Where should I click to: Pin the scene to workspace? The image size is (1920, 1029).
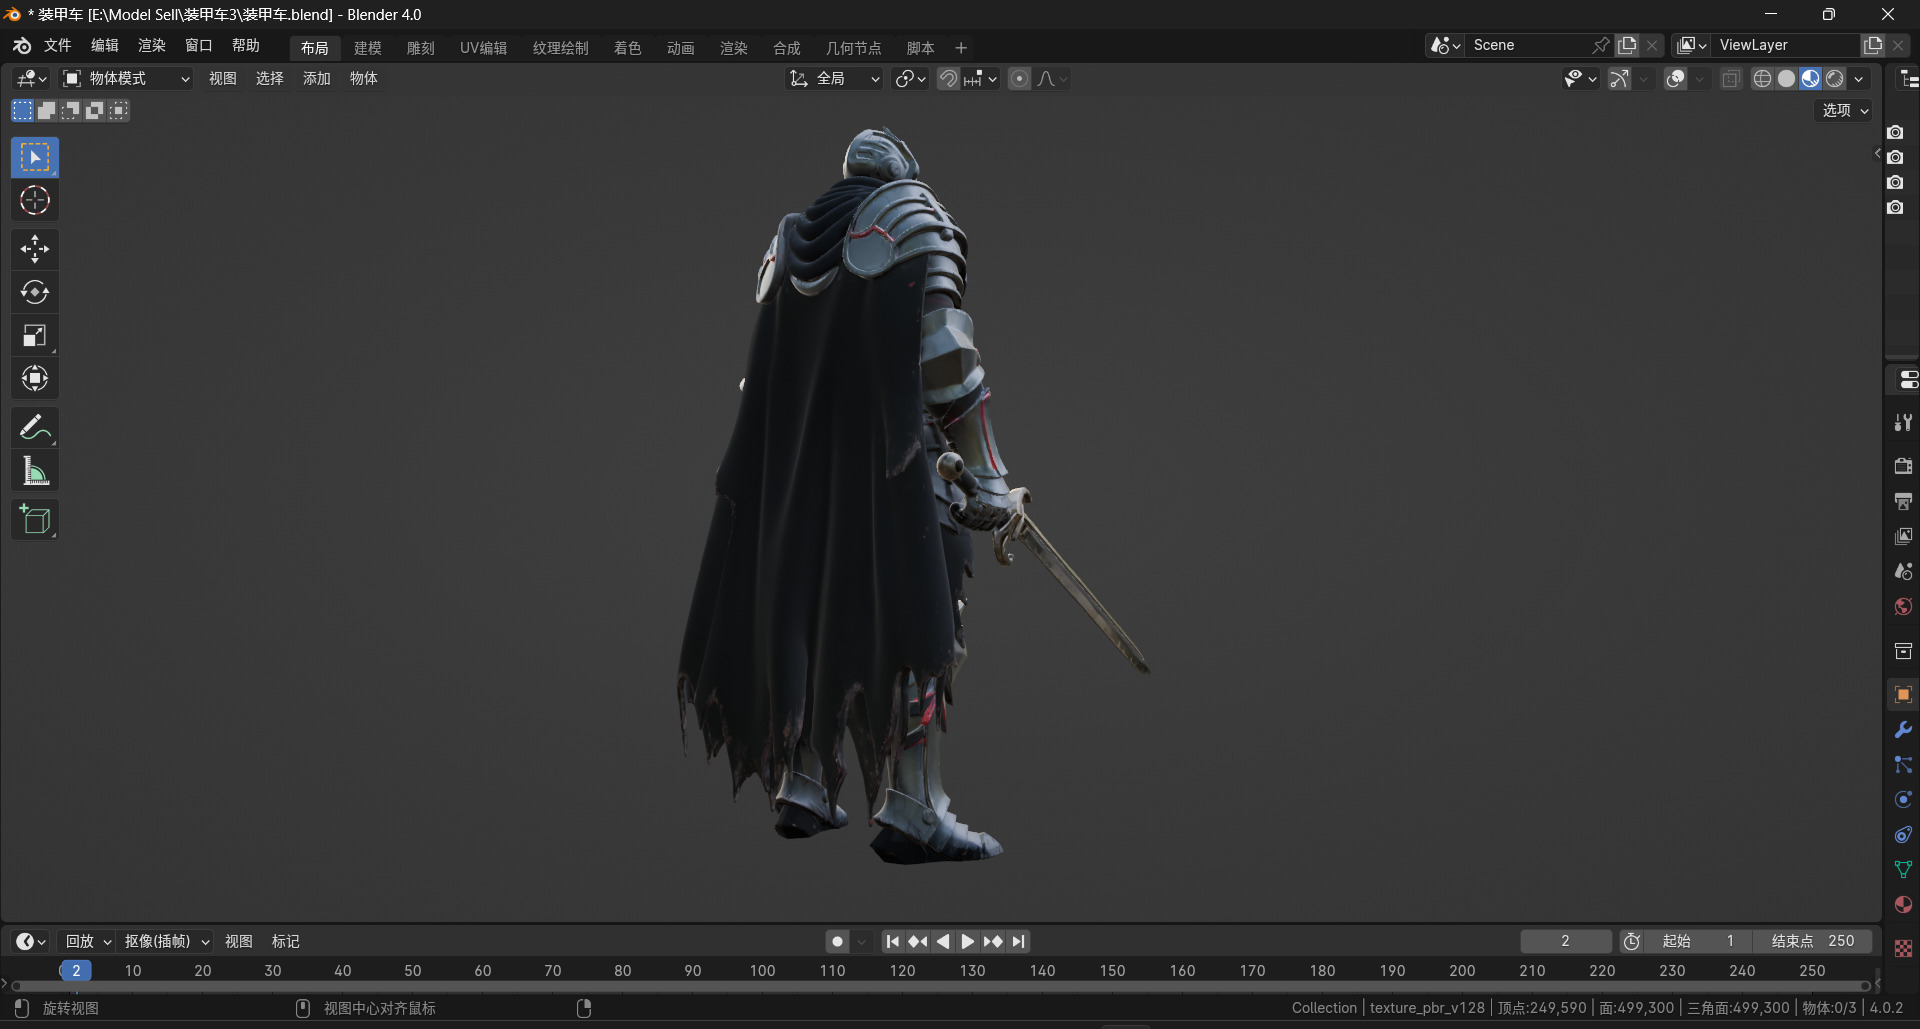pyautogui.click(x=1600, y=45)
